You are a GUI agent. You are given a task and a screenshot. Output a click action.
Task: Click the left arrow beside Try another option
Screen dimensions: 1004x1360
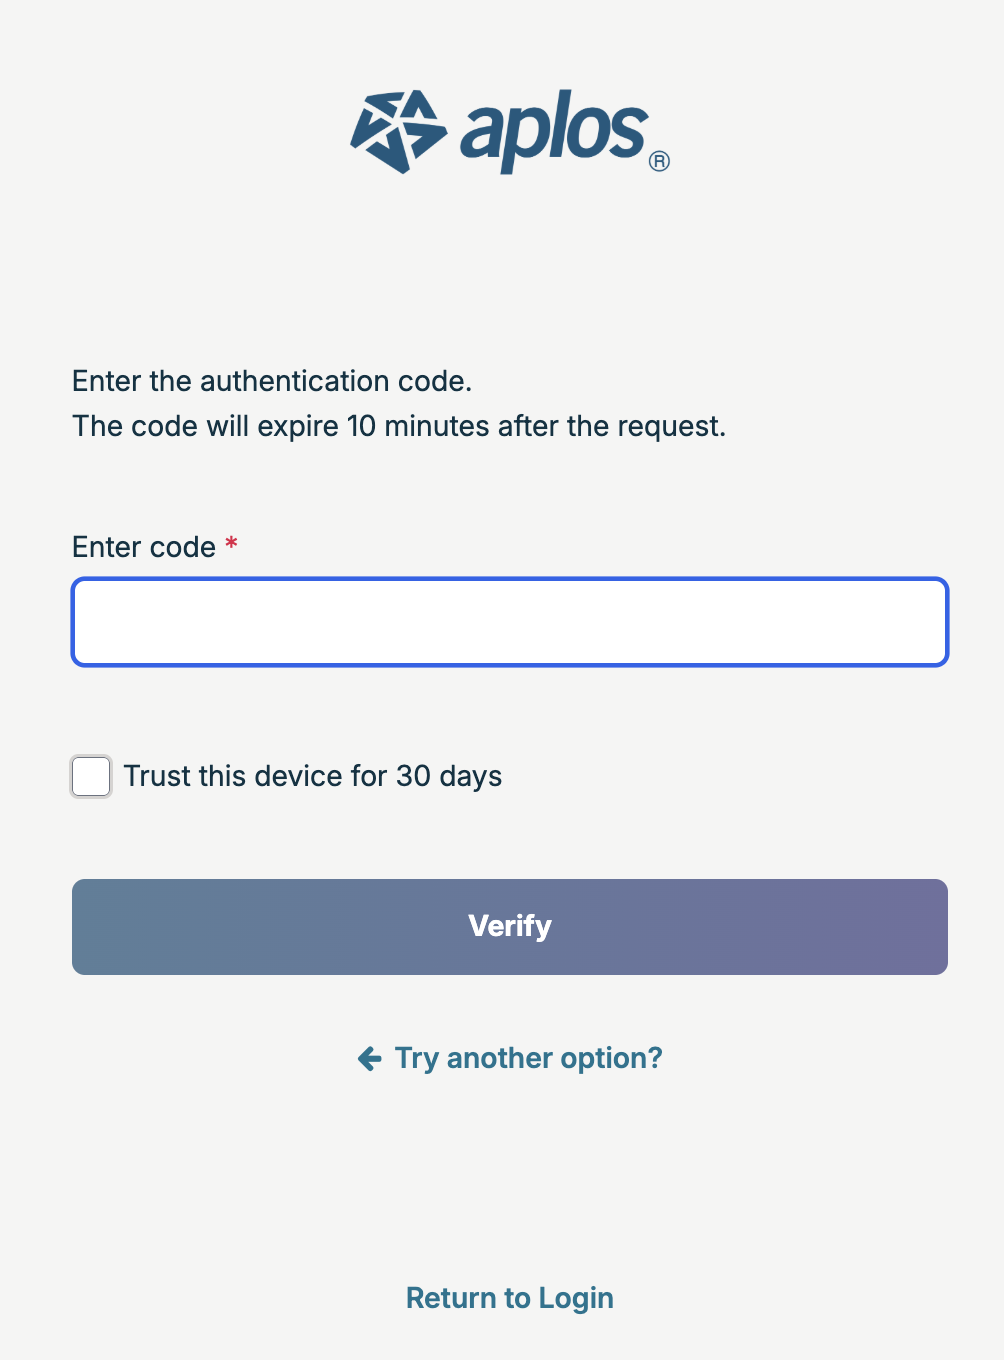click(370, 1059)
